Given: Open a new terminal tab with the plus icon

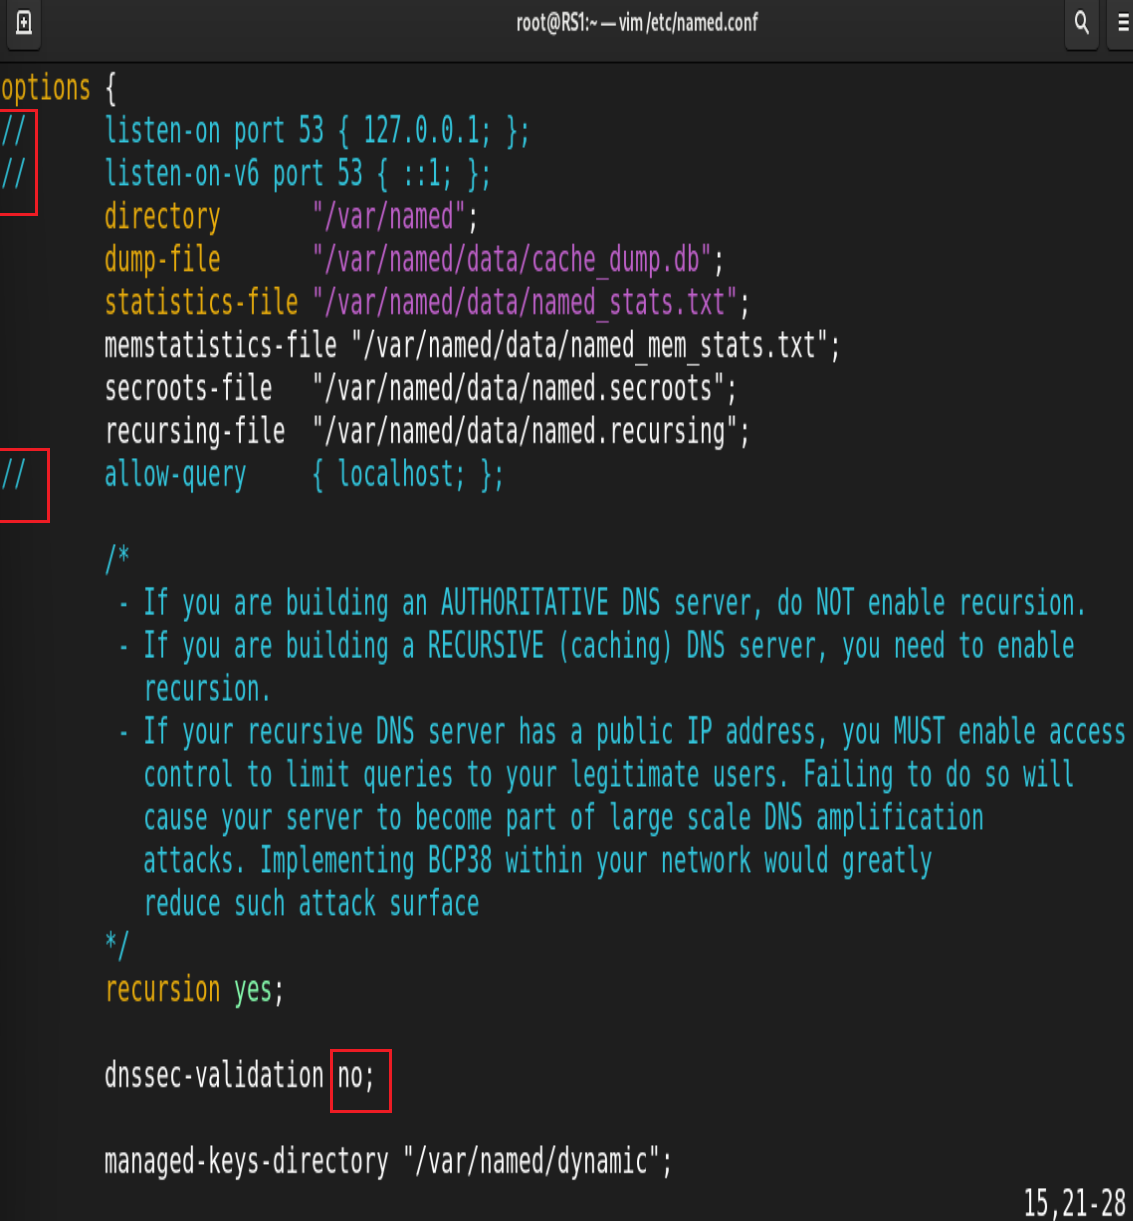Looking at the screenshot, I should (24, 22).
